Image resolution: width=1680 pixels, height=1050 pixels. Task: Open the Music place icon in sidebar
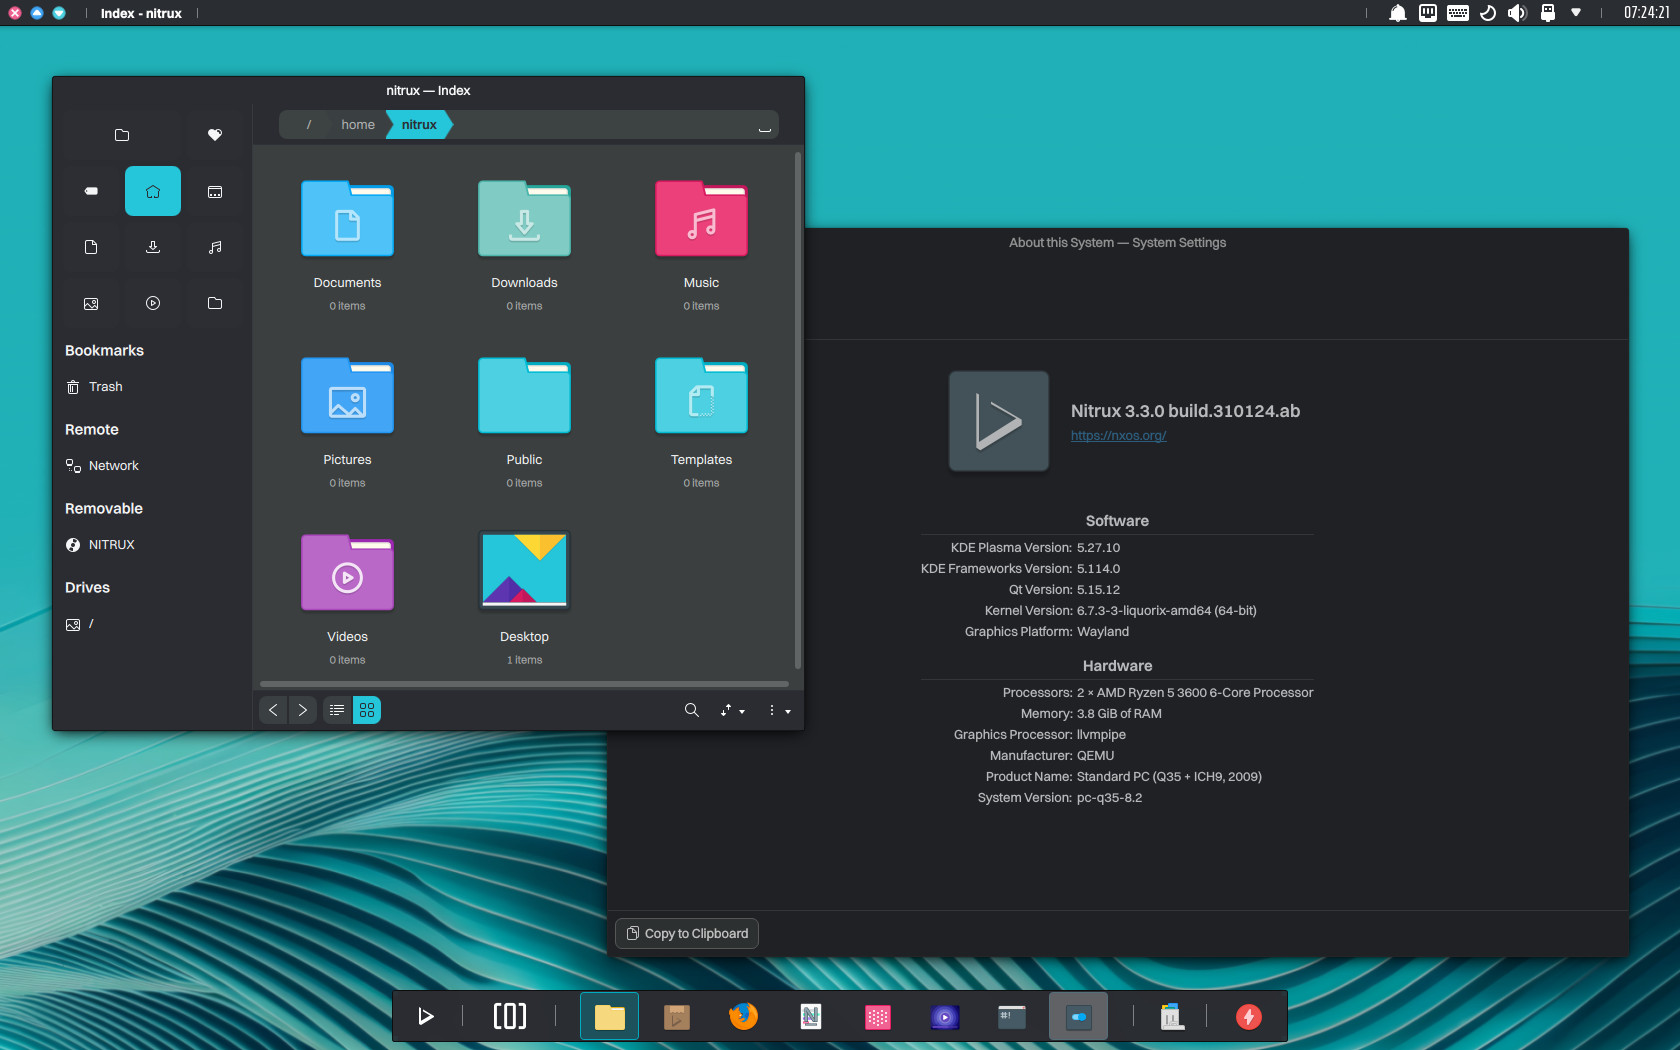click(215, 247)
